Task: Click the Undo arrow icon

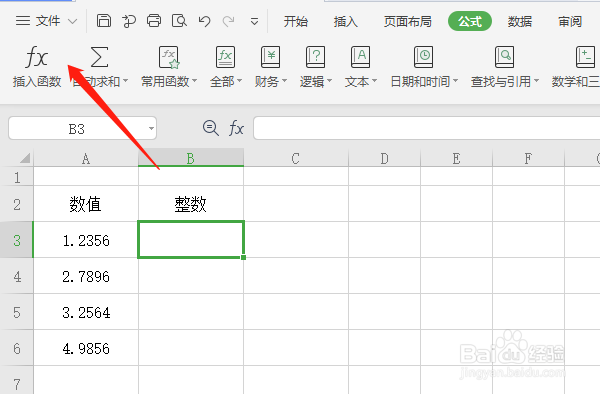Action: (x=204, y=21)
